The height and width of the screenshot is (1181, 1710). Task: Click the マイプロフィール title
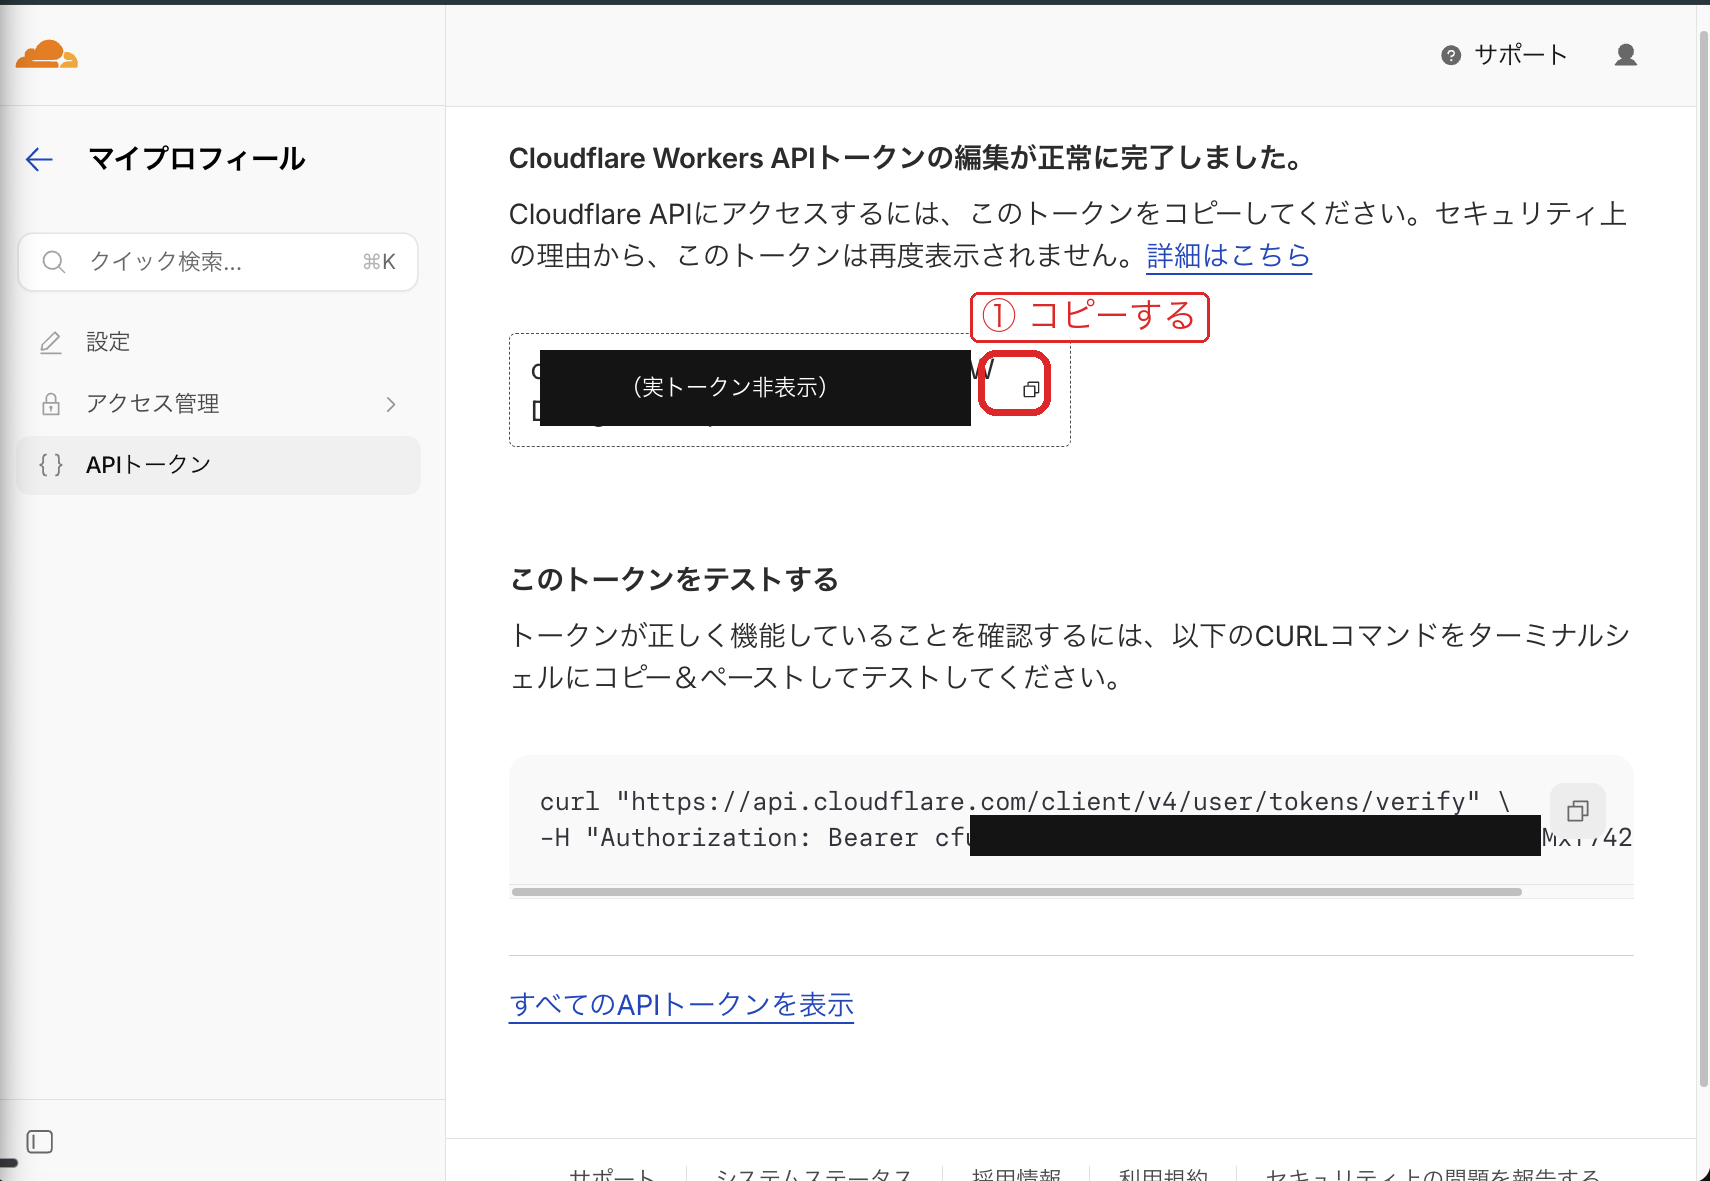197,159
